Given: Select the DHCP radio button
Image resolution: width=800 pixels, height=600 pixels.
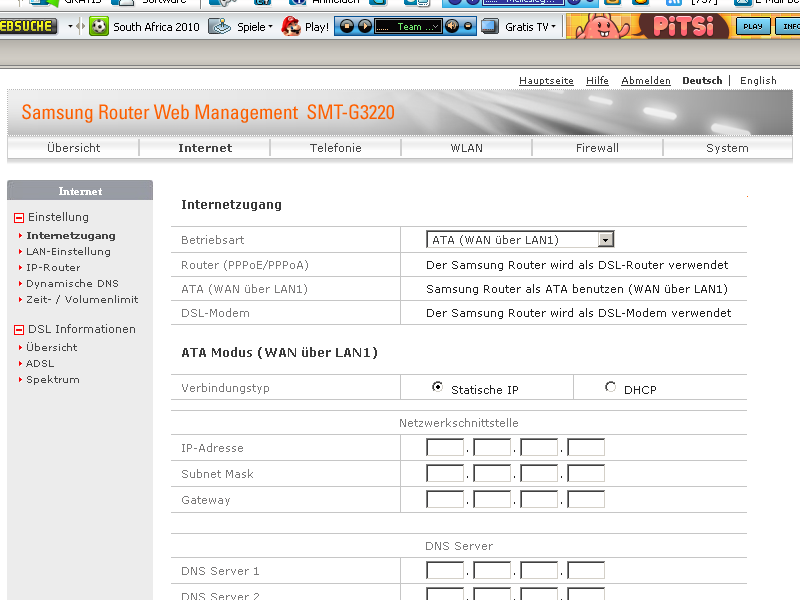Looking at the screenshot, I should click(610, 387).
